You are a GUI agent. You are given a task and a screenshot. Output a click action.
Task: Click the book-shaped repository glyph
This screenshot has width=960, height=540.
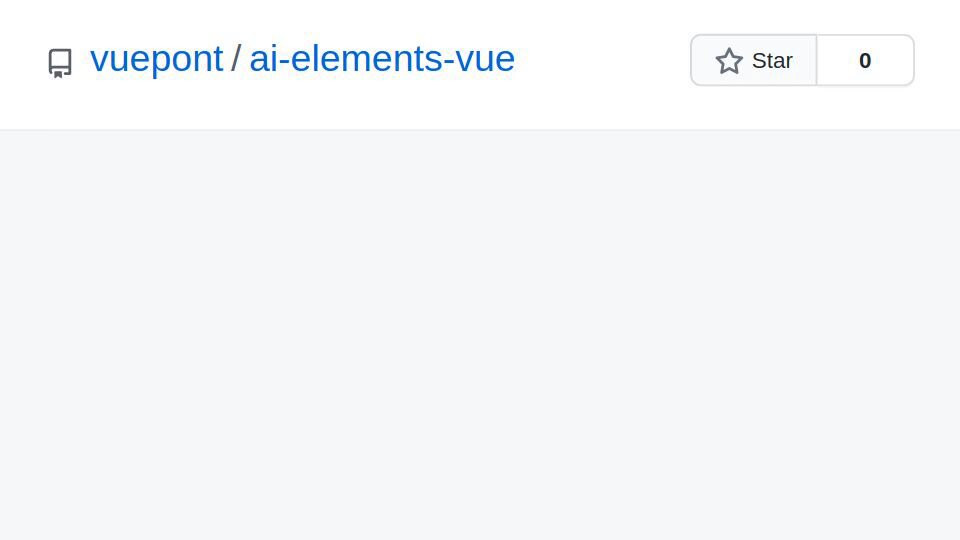click(x=60, y=63)
